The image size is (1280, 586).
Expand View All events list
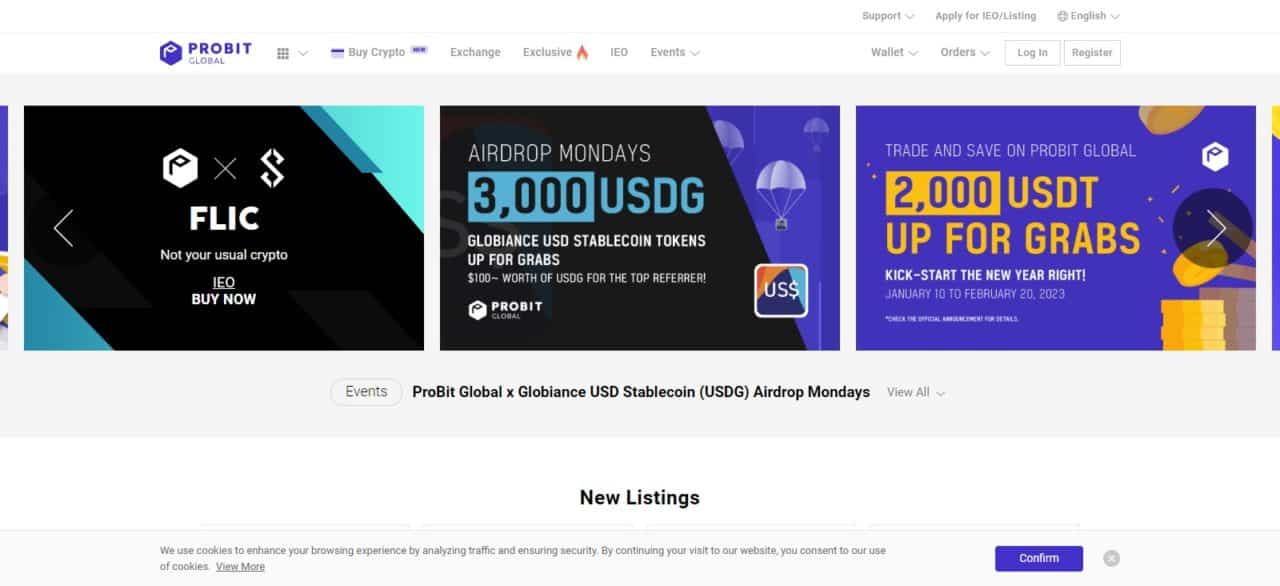[916, 393]
